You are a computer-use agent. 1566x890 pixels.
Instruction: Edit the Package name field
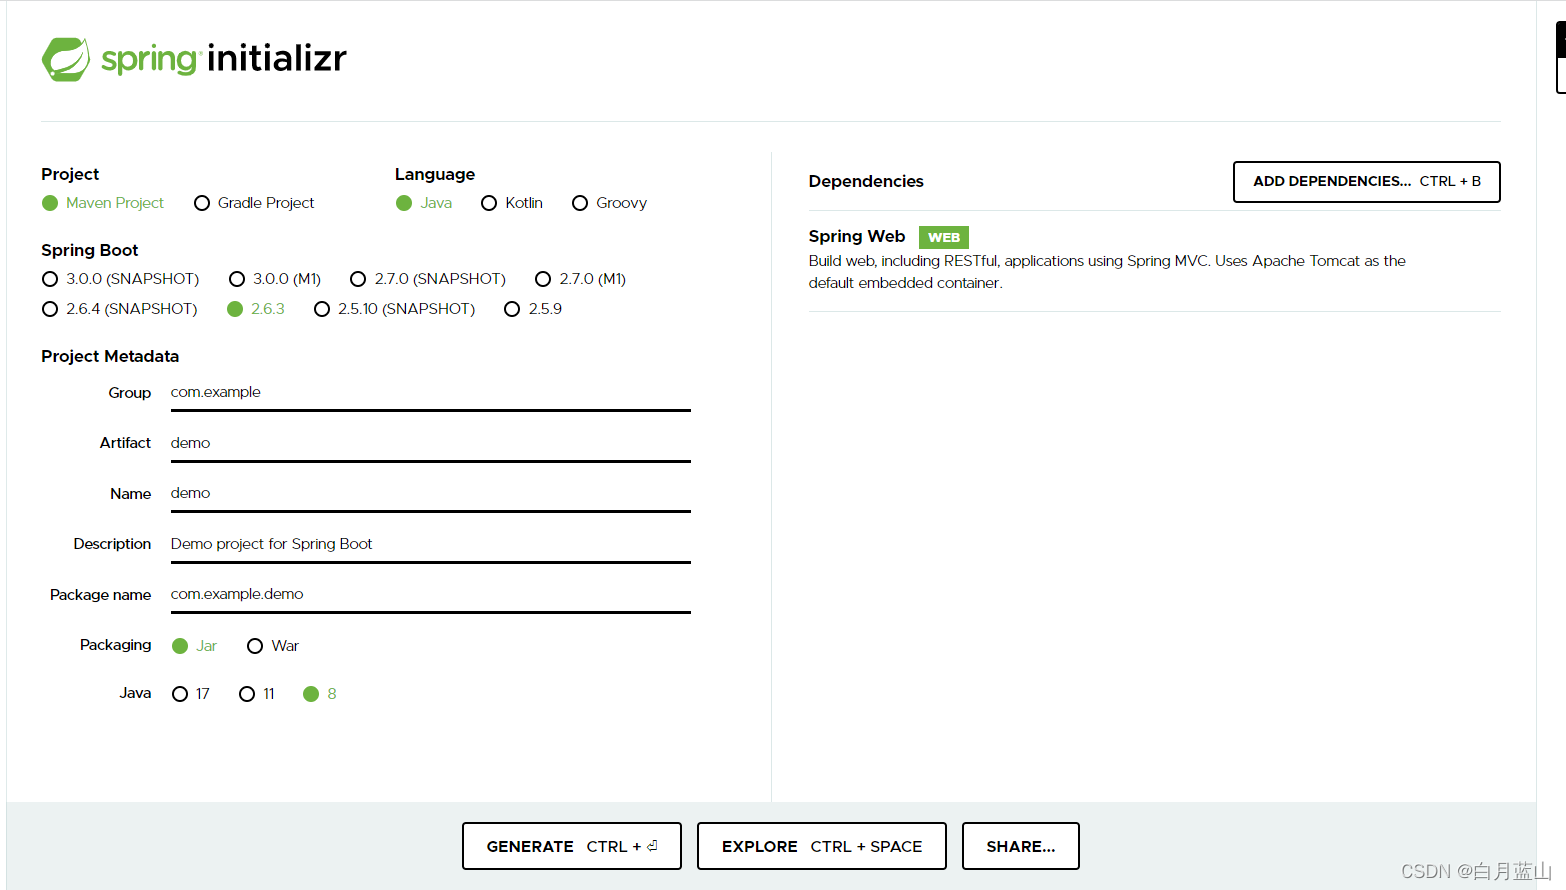430,595
